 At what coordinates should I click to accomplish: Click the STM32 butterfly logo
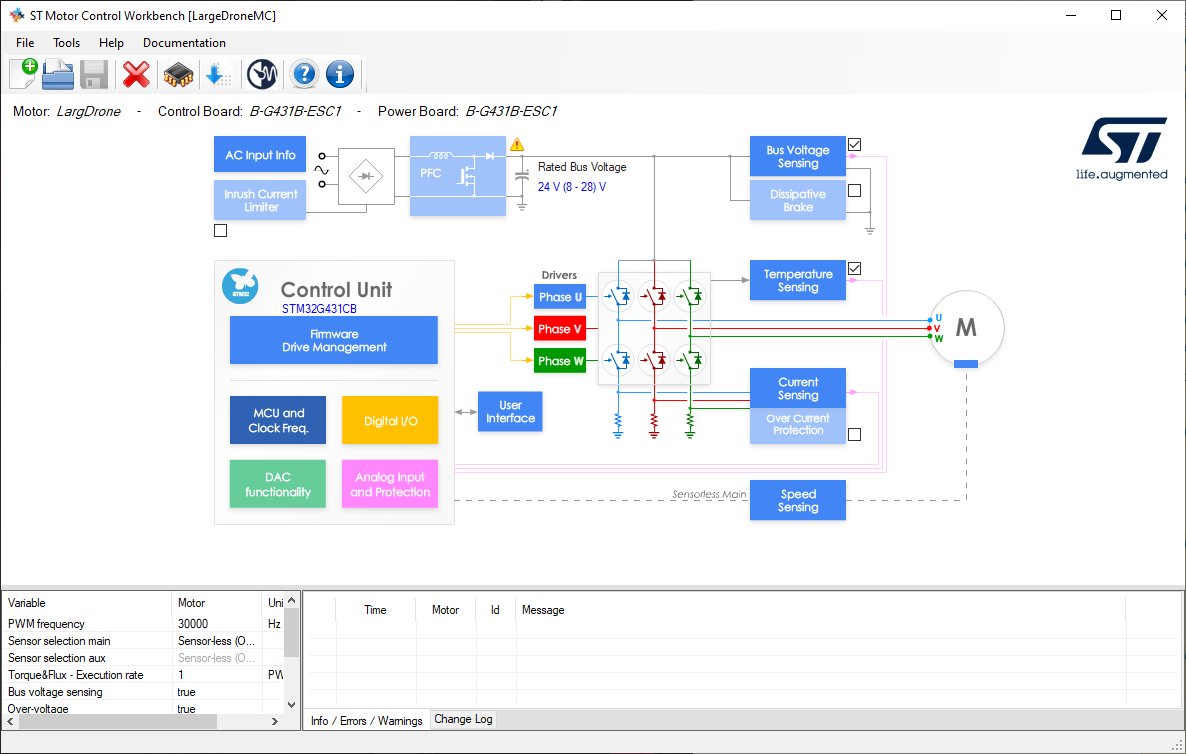(x=241, y=286)
